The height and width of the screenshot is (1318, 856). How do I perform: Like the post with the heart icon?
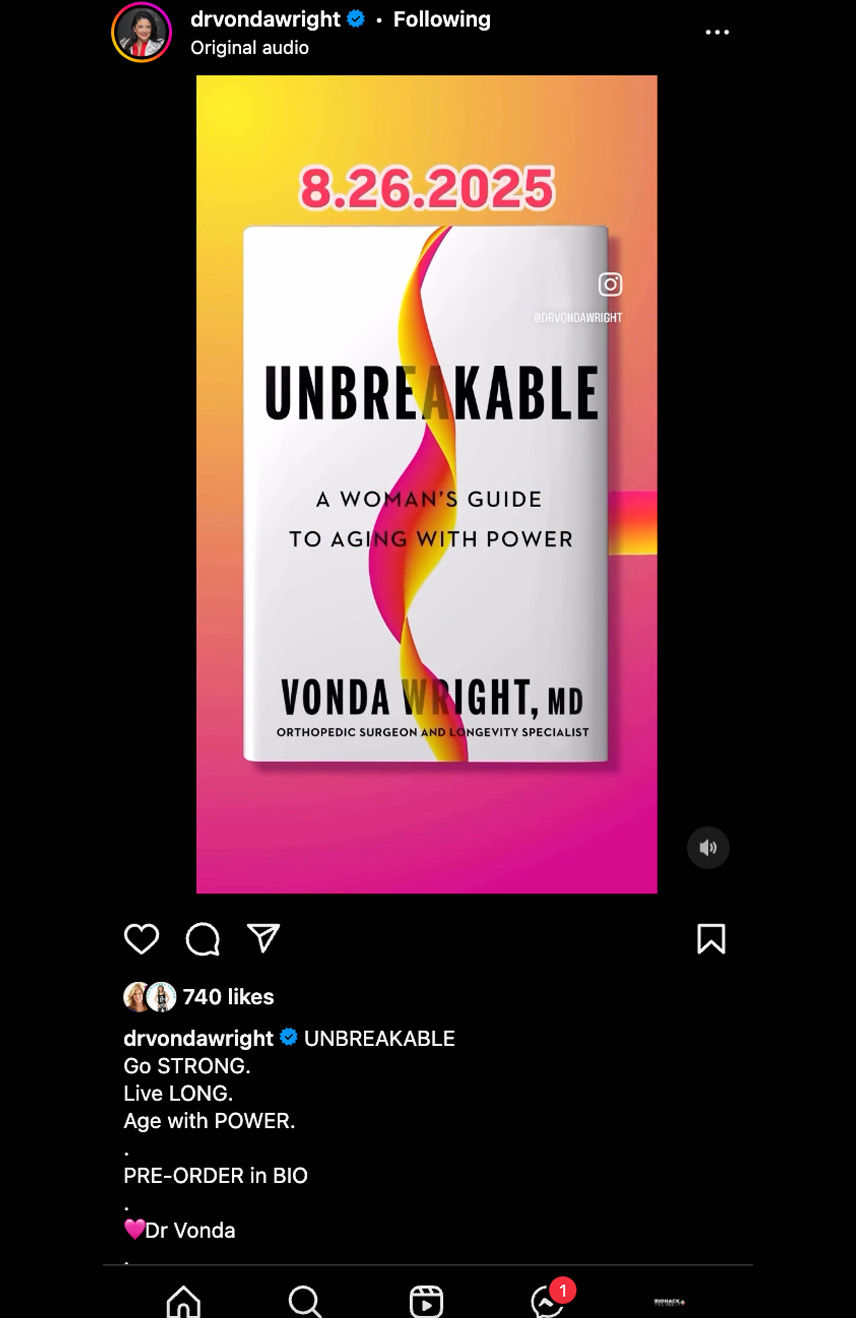(142, 939)
